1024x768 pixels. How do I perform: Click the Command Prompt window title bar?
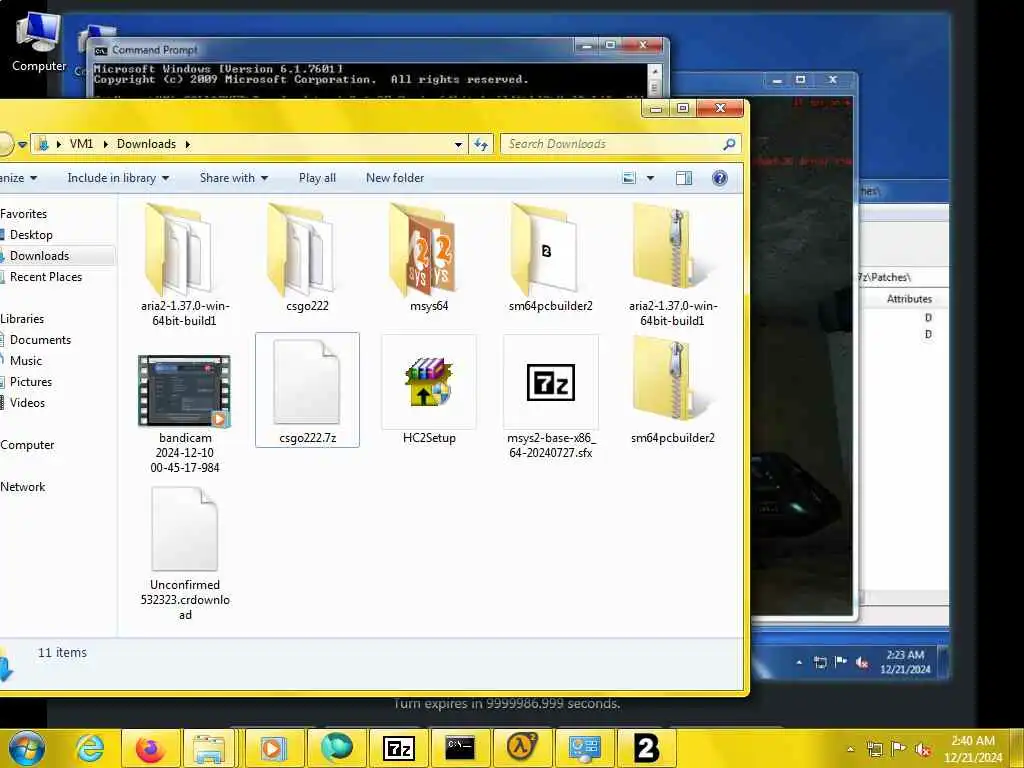pos(333,50)
